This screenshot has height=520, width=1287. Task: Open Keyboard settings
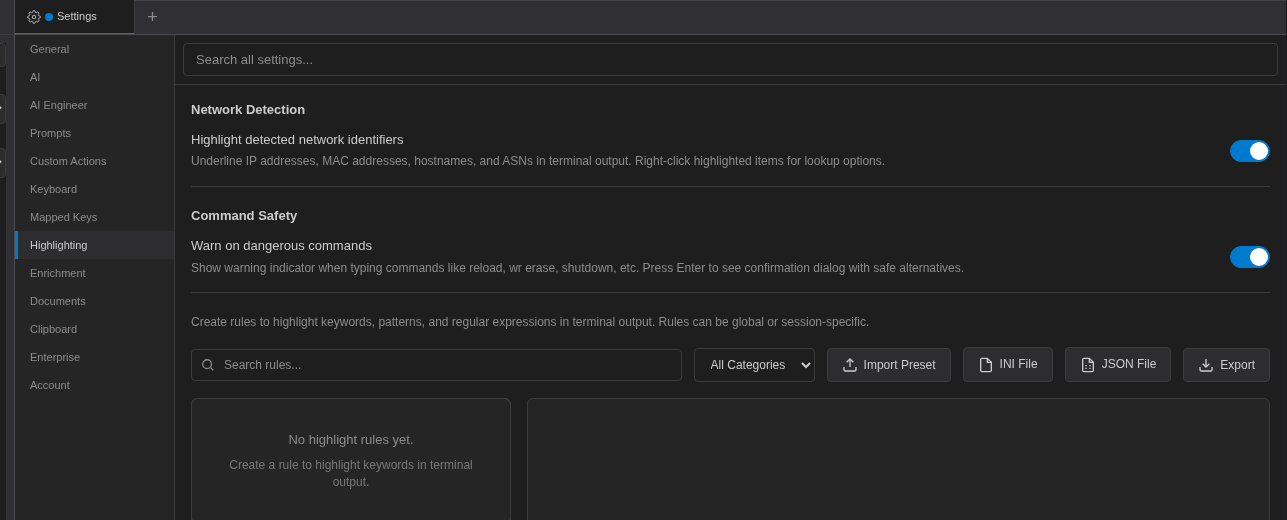click(x=95, y=189)
